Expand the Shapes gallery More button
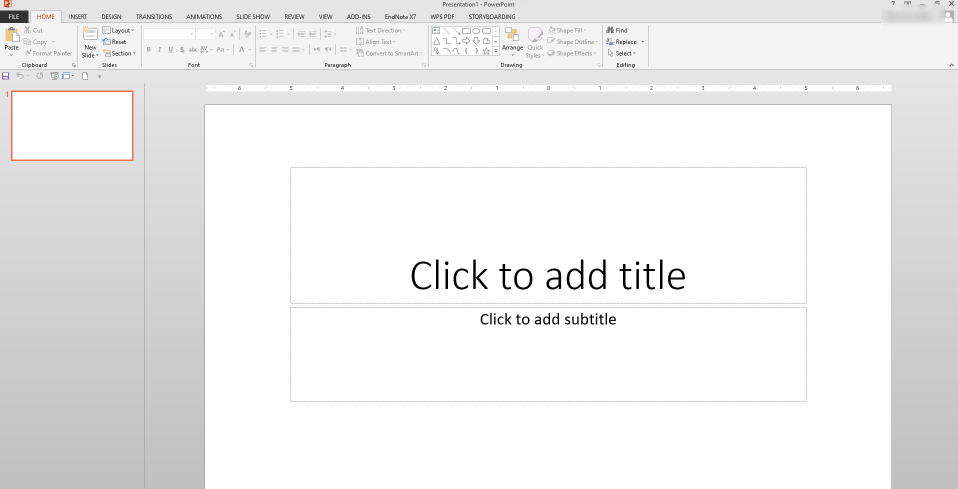The image size is (958, 489). 495,51
